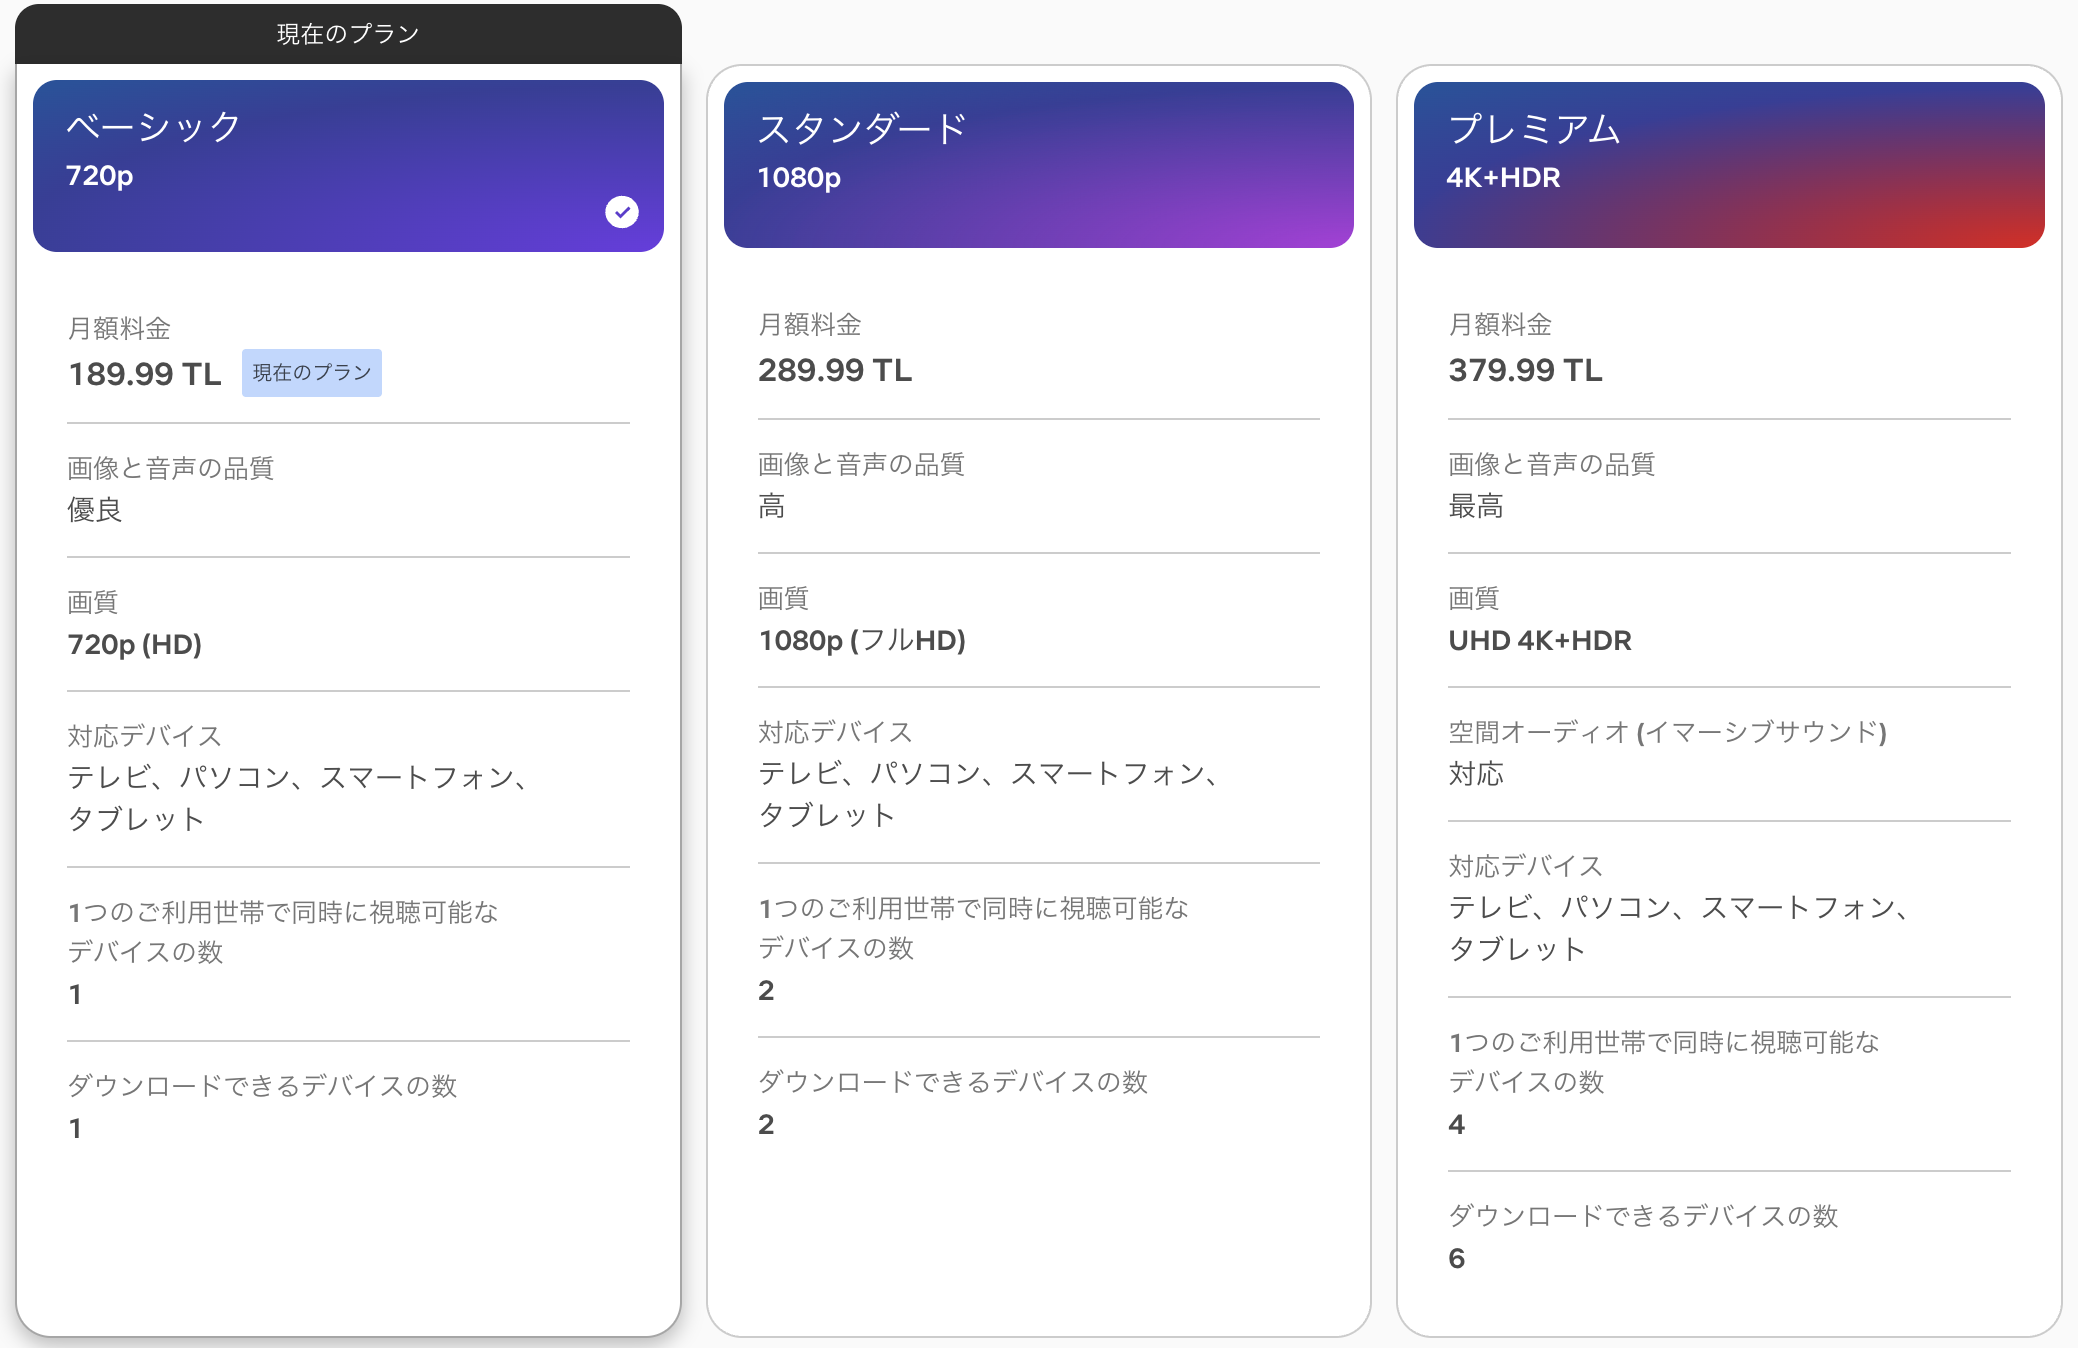
Task: Click the 720p (HD) resolution text
Action: (135, 644)
